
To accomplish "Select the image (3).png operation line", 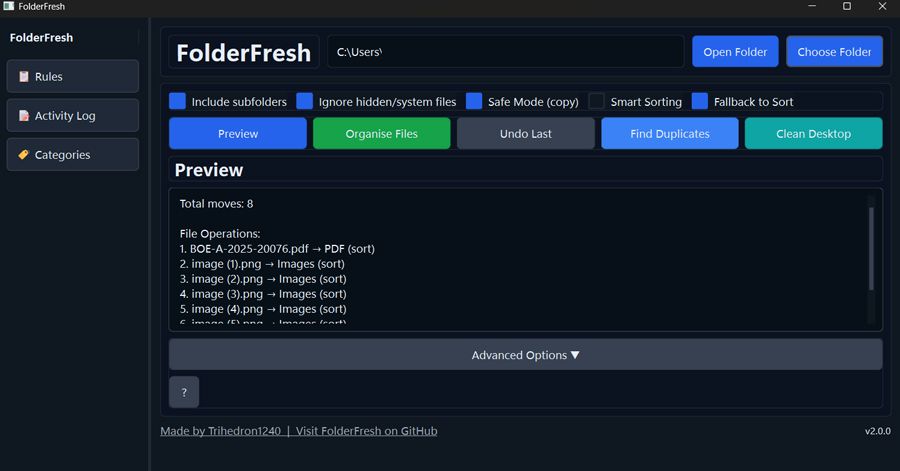I will pos(263,293).
